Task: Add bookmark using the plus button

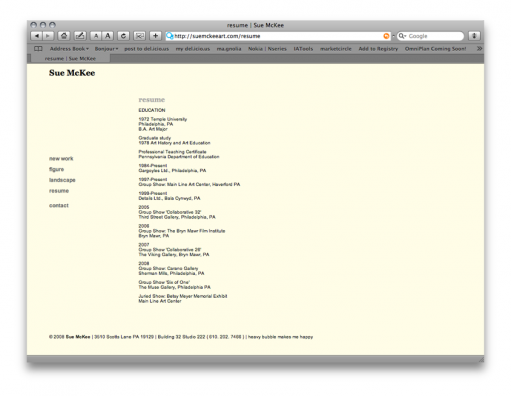Action: (x=155, y=36)
